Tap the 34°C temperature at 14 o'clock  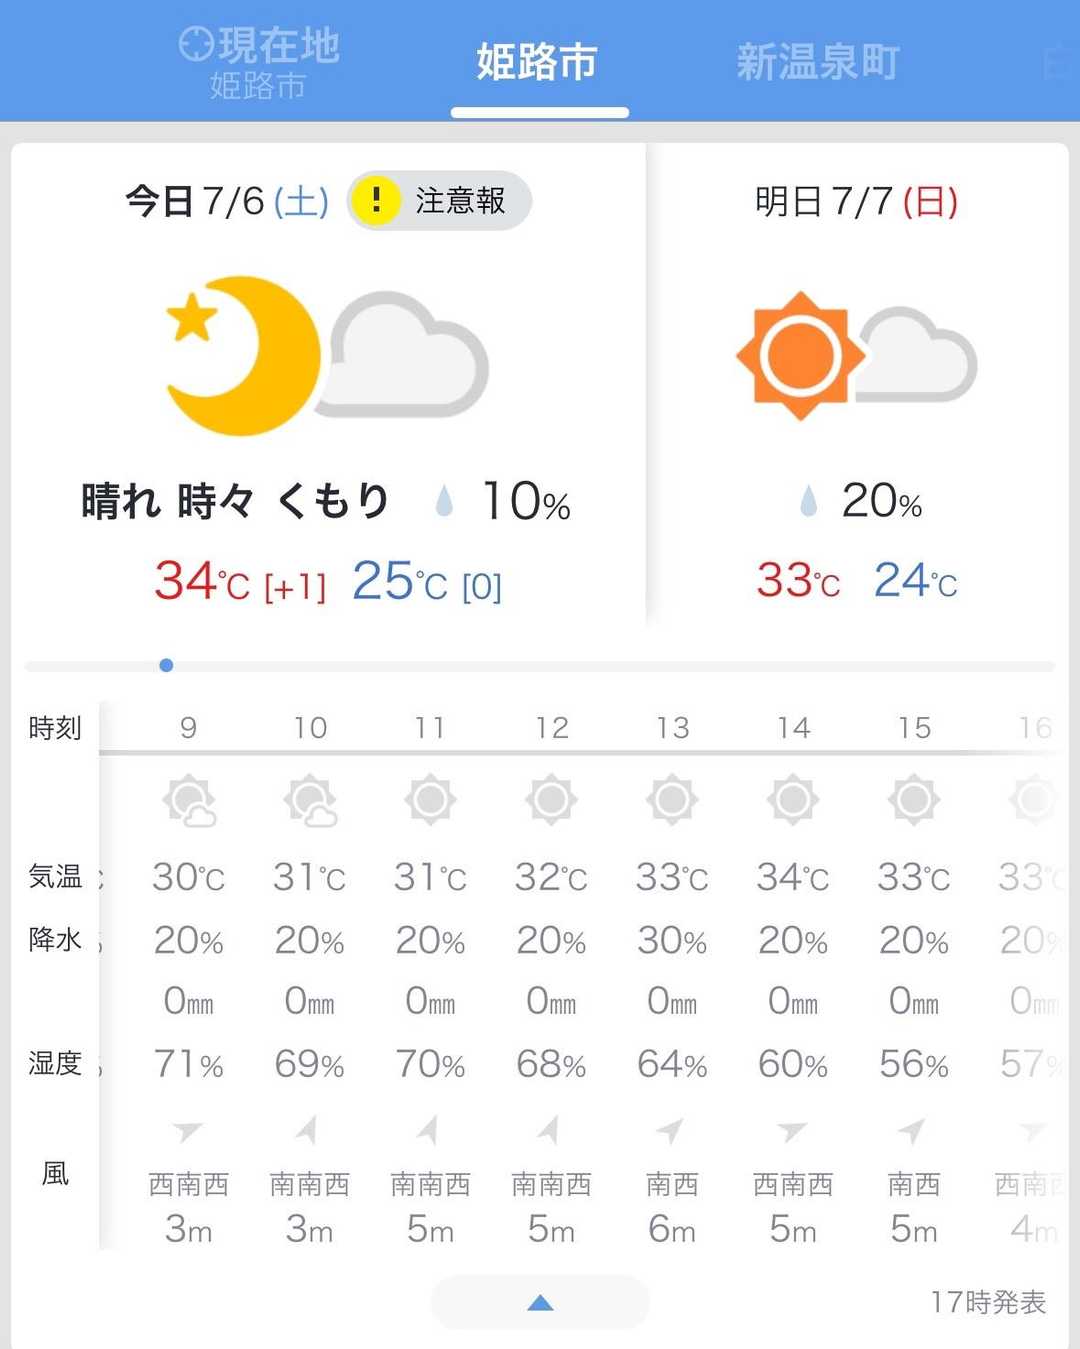pos(792,878)
